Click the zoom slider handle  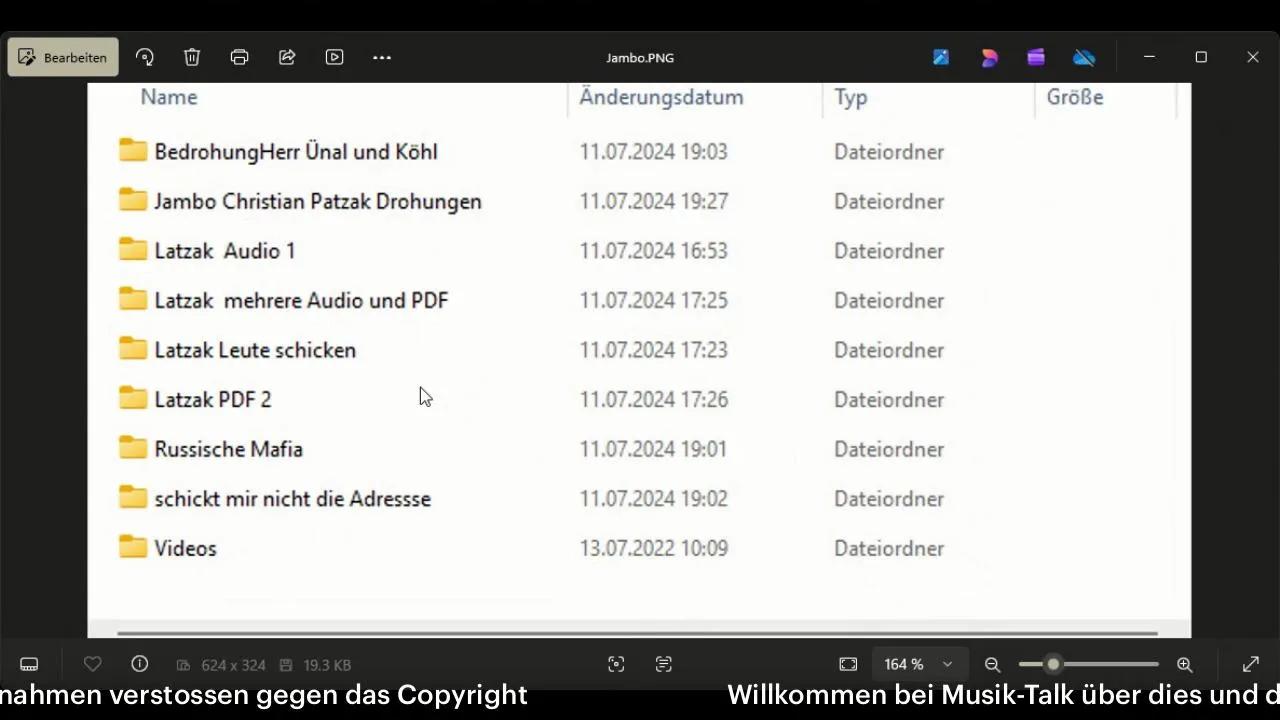coord(1053,664)
